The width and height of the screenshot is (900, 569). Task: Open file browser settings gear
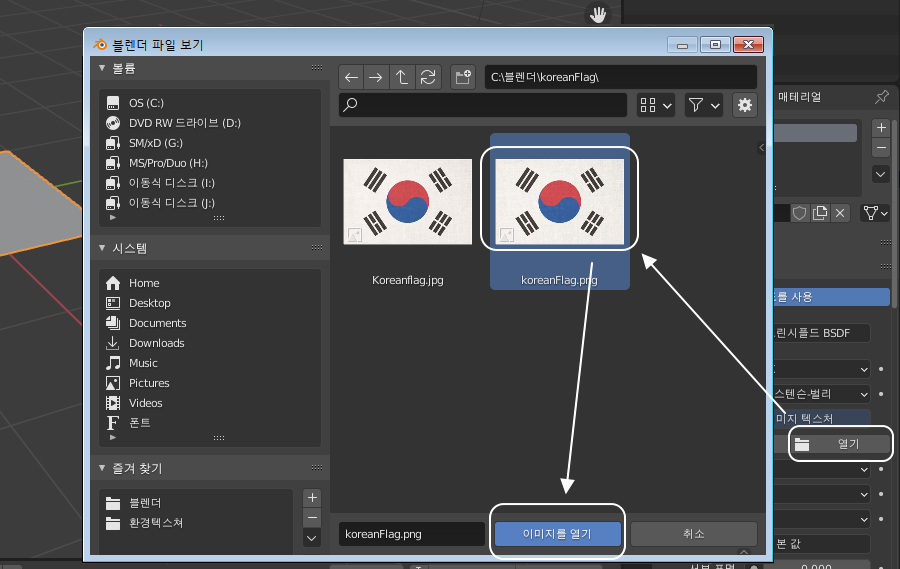(744, 105)
